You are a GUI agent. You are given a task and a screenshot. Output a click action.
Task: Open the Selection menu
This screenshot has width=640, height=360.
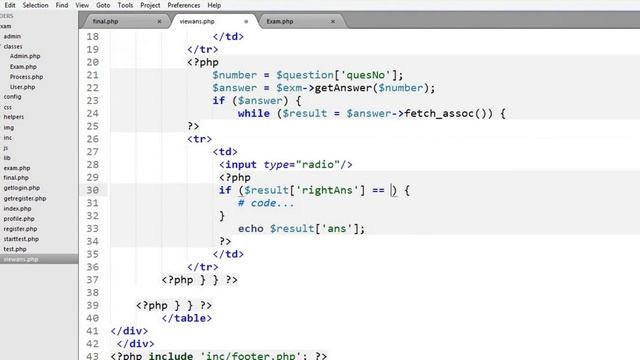pyautogui.click(x=35, y=5)
